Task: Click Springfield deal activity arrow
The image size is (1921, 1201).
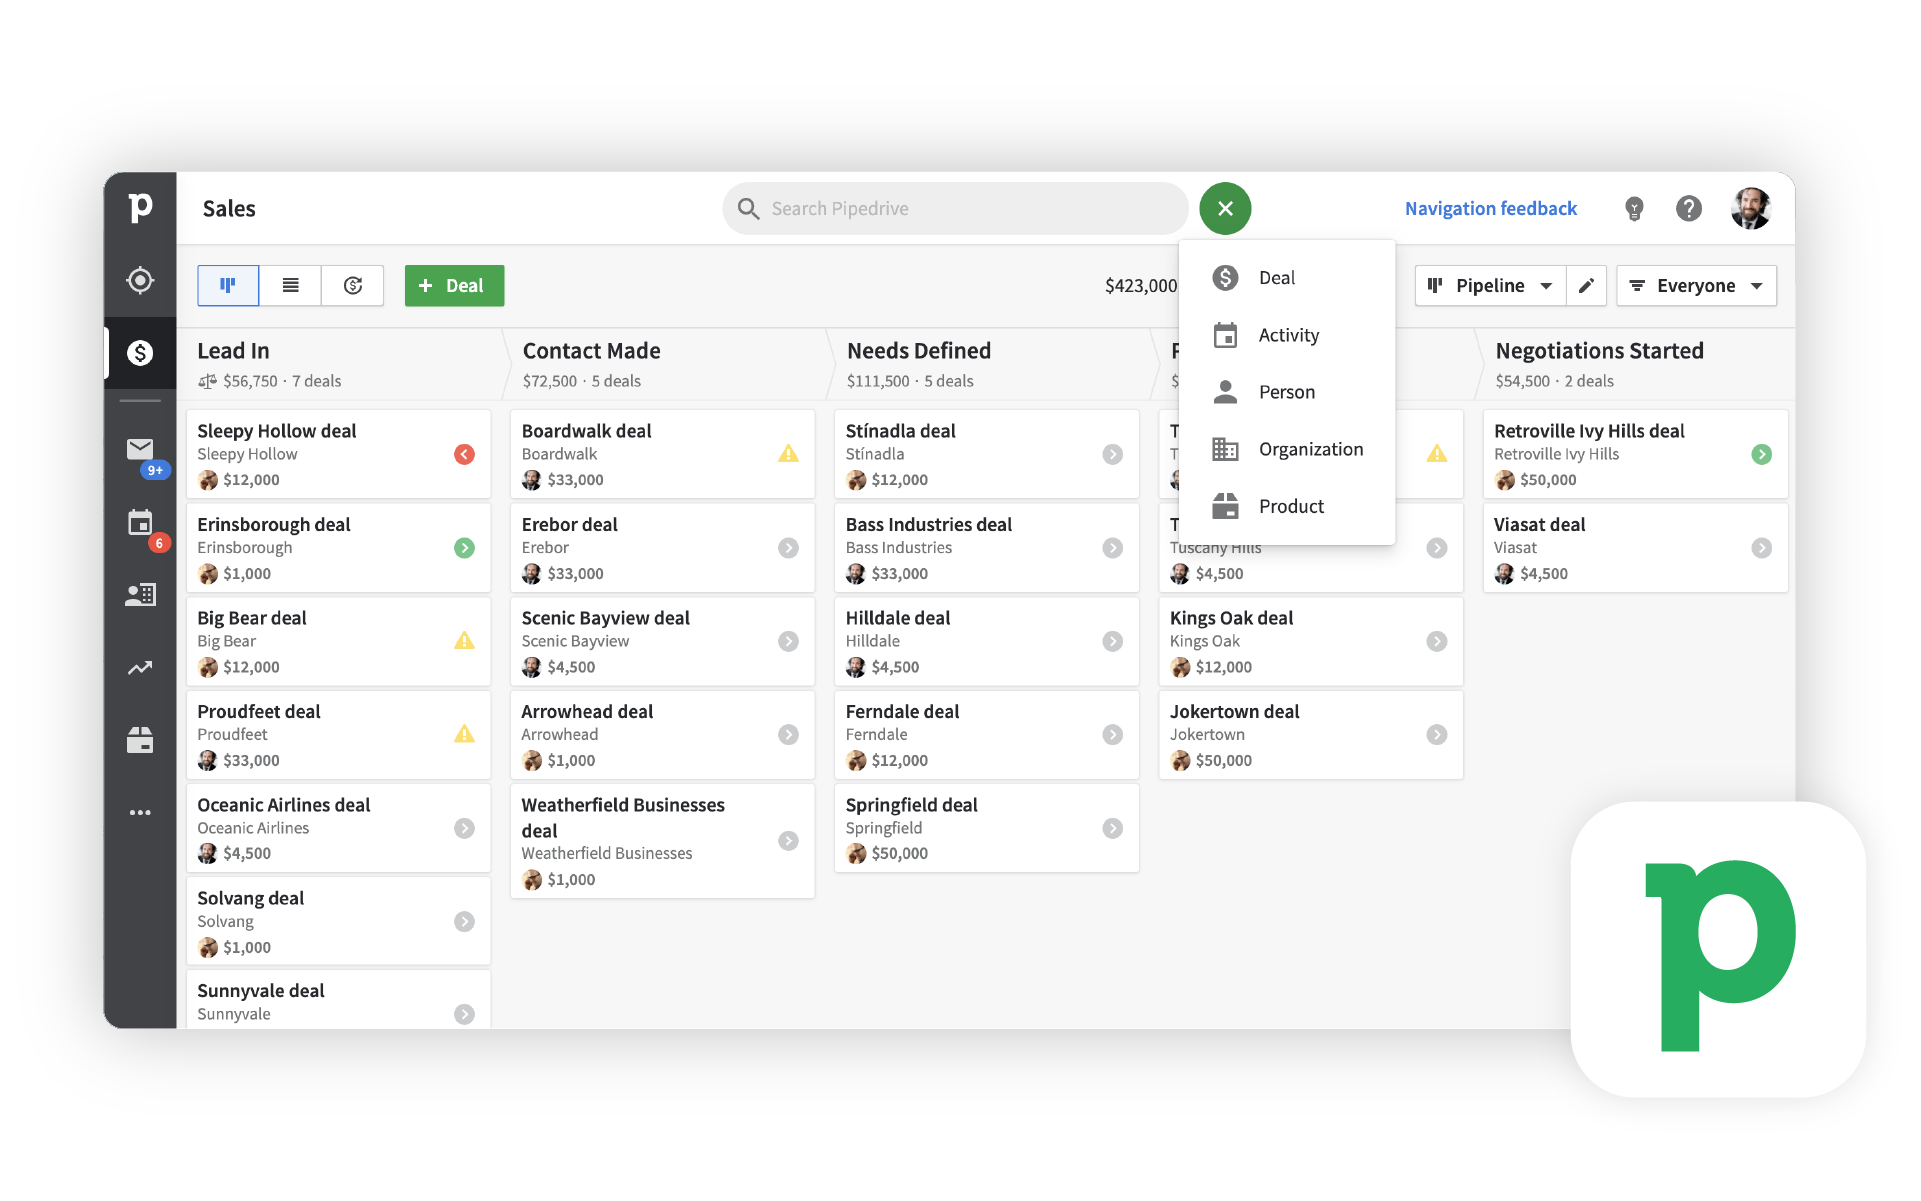Action: 1112,828
